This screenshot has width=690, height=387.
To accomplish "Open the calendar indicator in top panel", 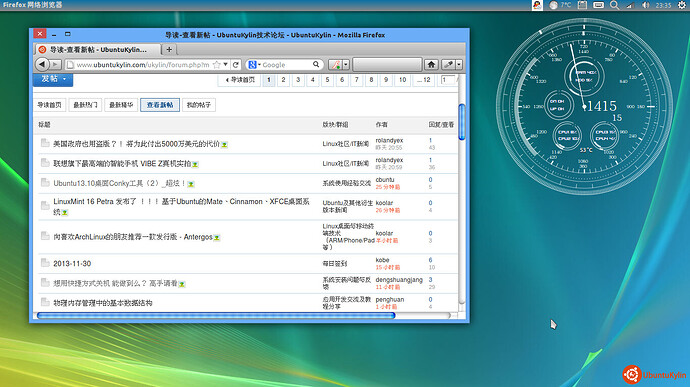I will [582, 5].
